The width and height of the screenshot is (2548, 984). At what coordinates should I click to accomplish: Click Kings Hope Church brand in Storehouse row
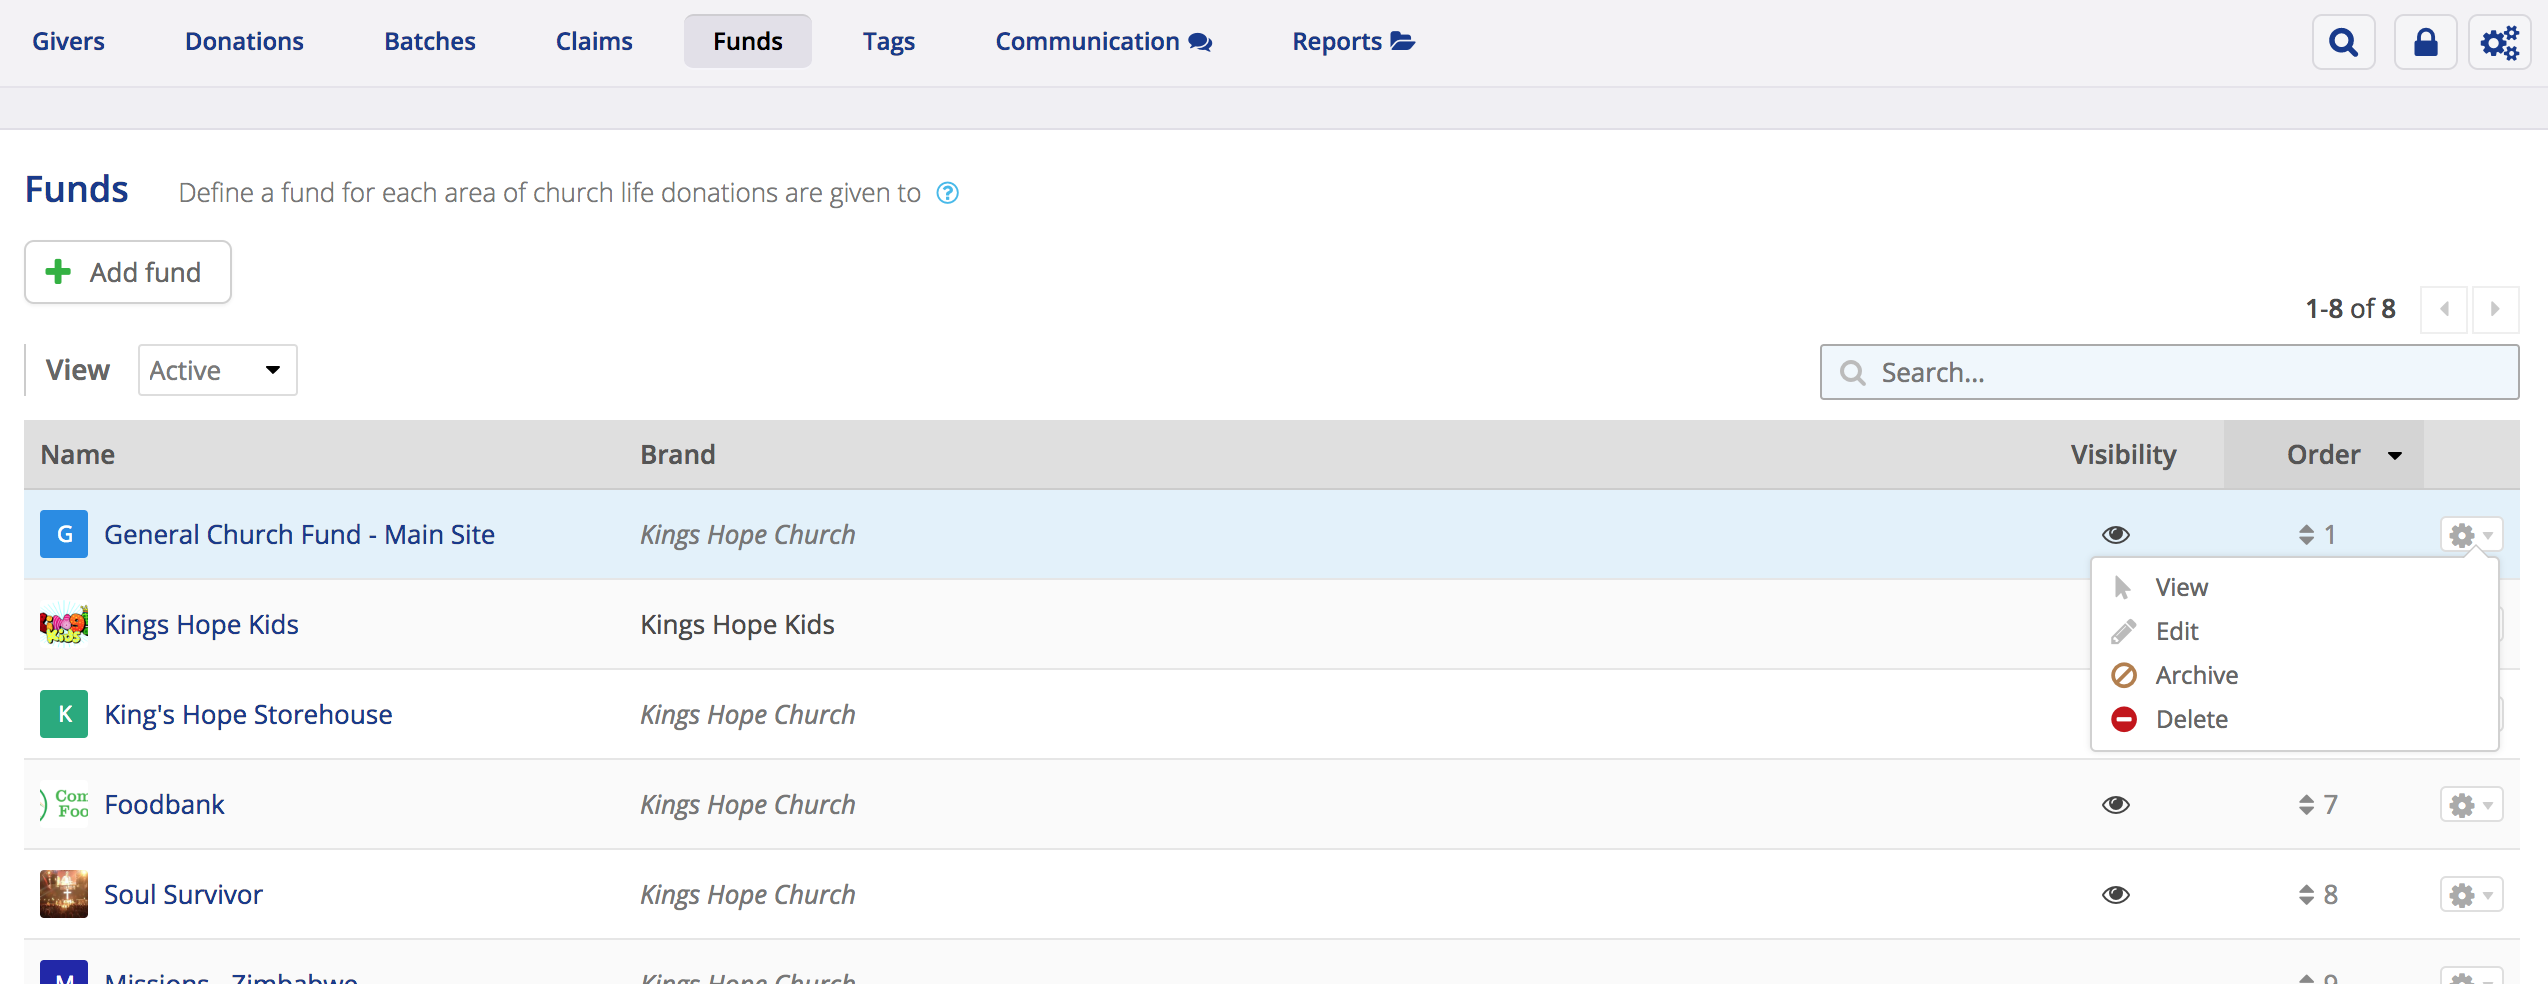[x=748, y=715]
